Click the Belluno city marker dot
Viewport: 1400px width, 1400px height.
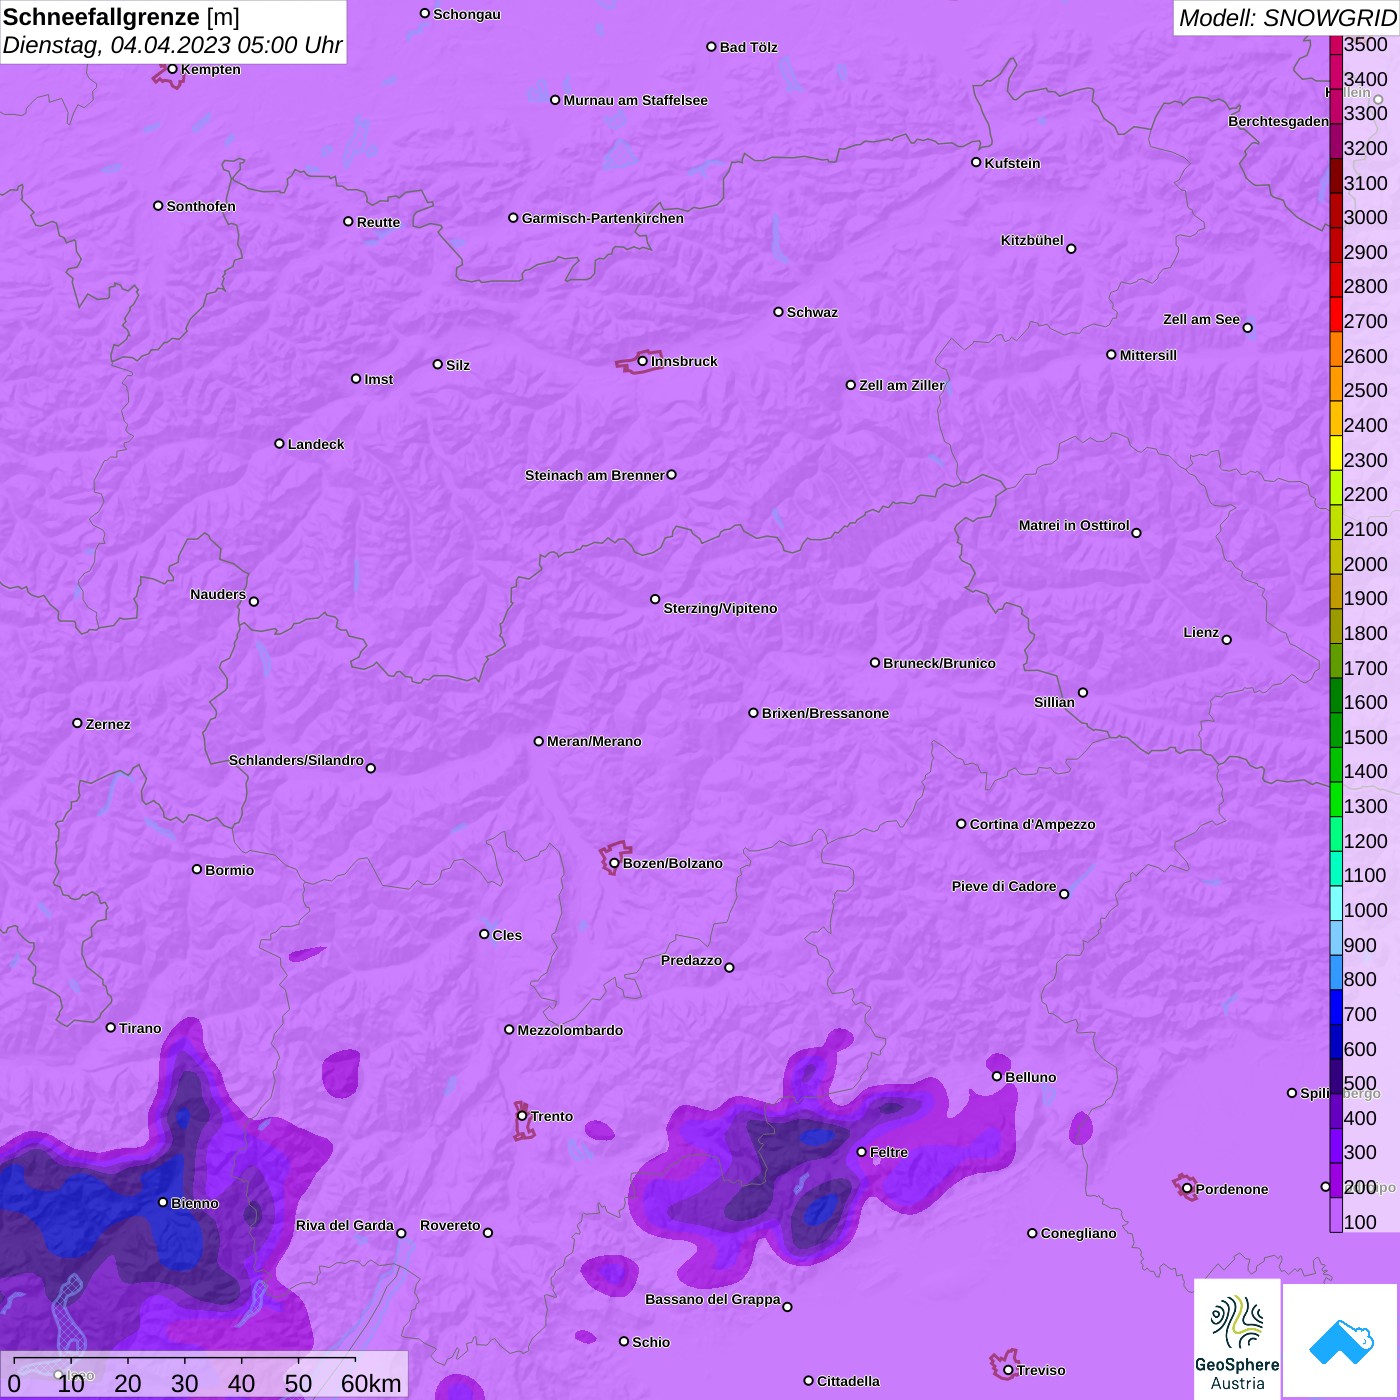click(x=997, y=1076)
